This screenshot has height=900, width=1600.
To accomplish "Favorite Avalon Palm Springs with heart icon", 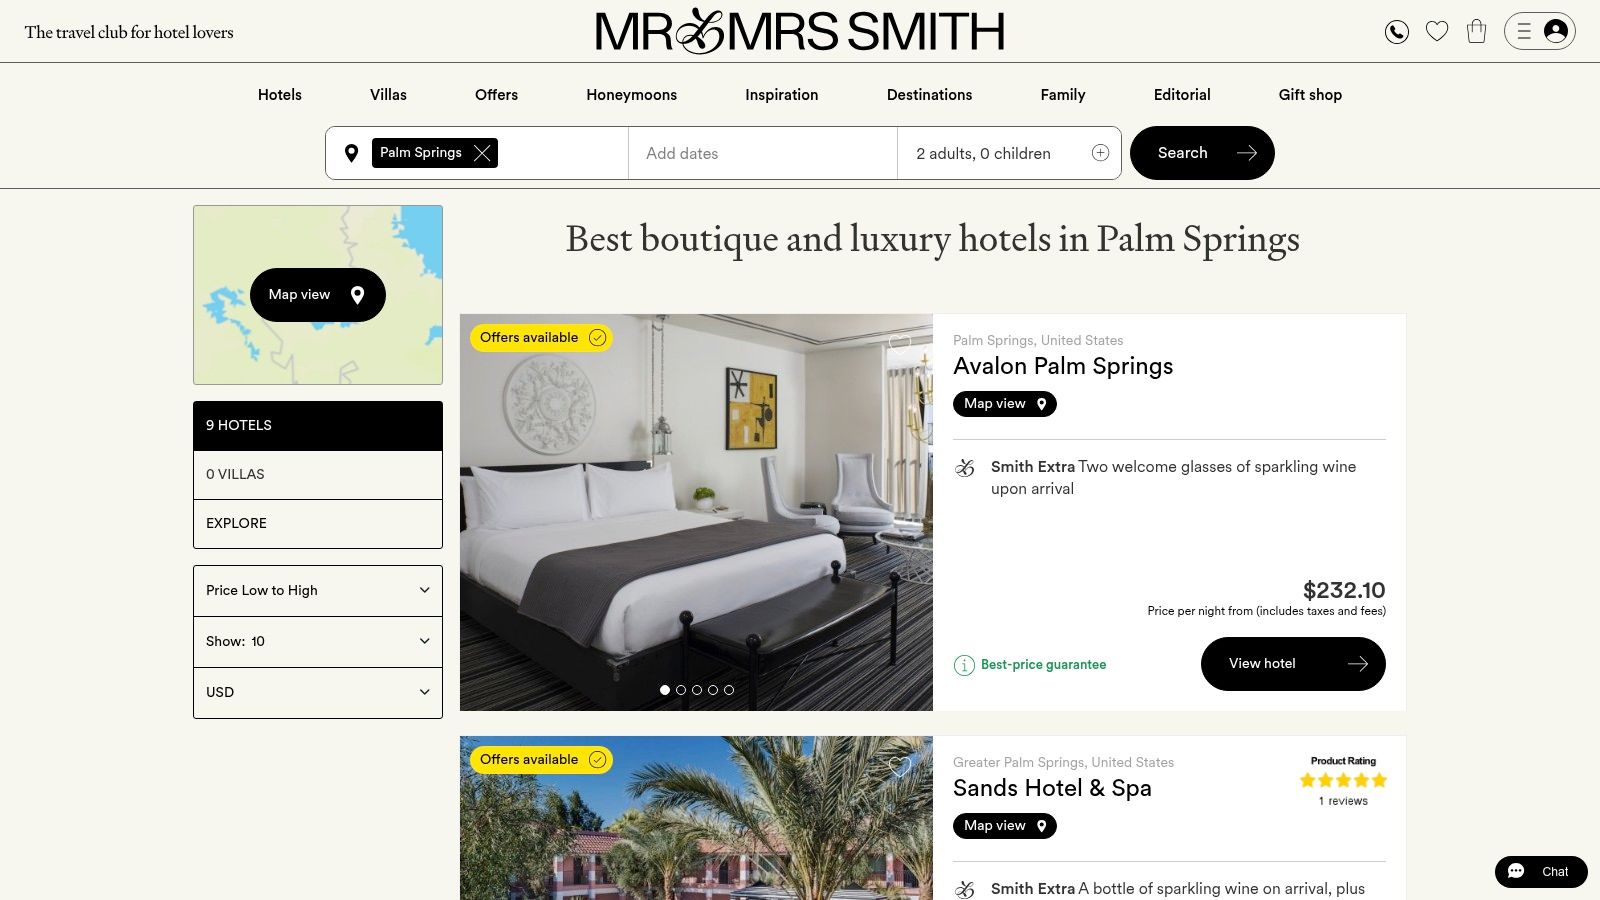I will (900, 343).
